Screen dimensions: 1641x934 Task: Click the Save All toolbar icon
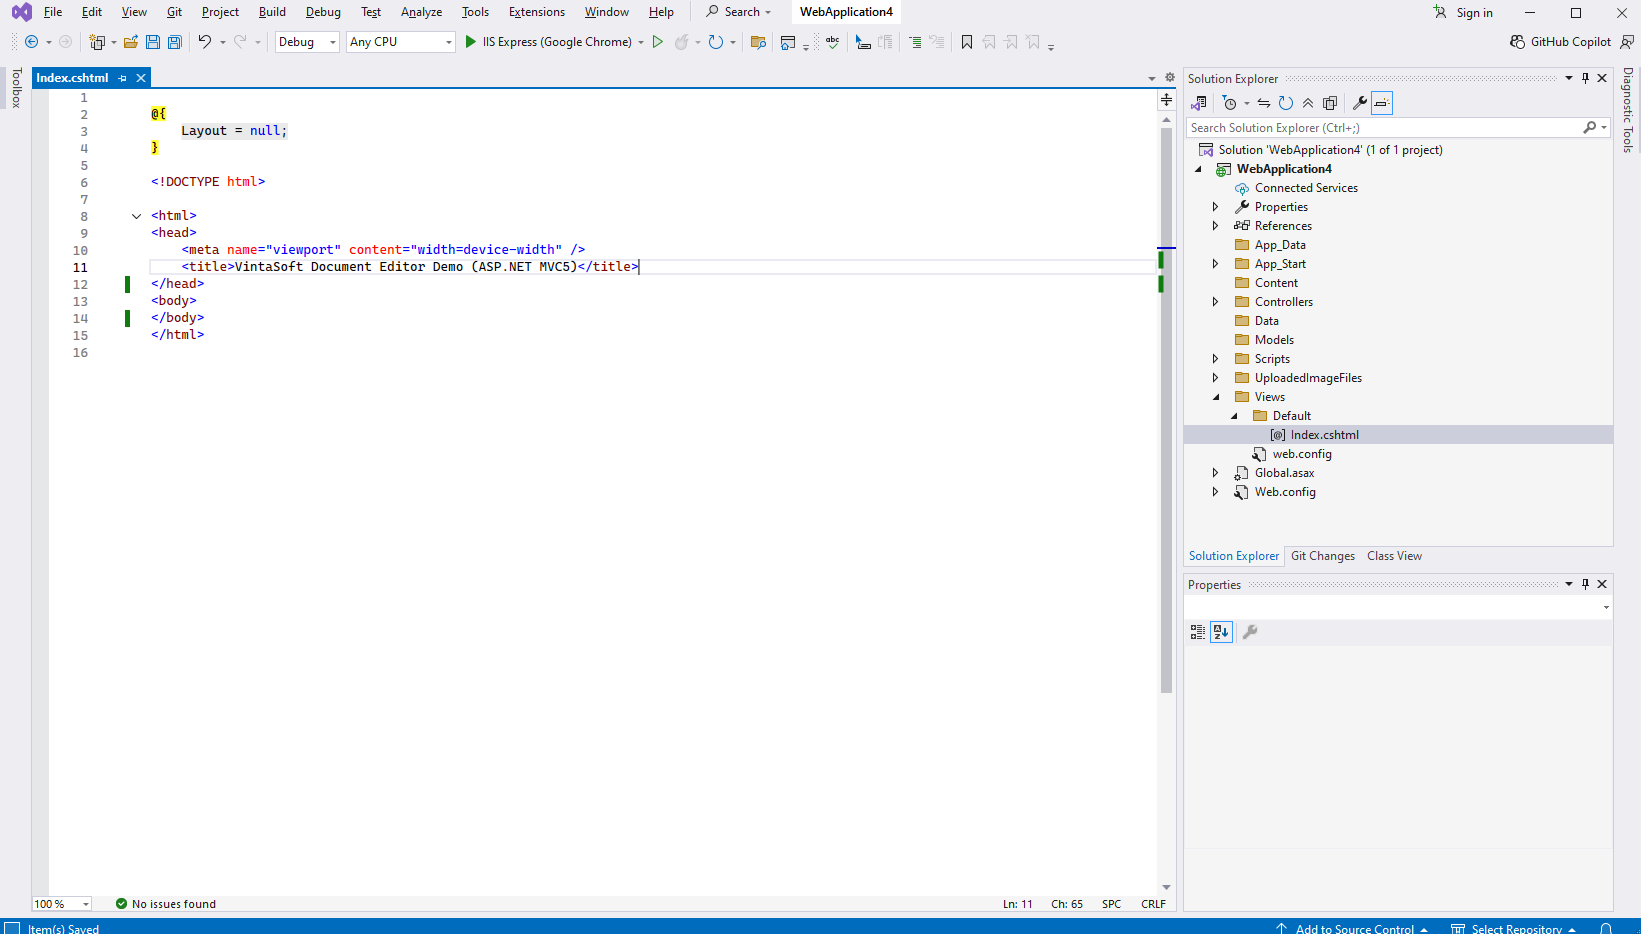[x=175, y=42]
